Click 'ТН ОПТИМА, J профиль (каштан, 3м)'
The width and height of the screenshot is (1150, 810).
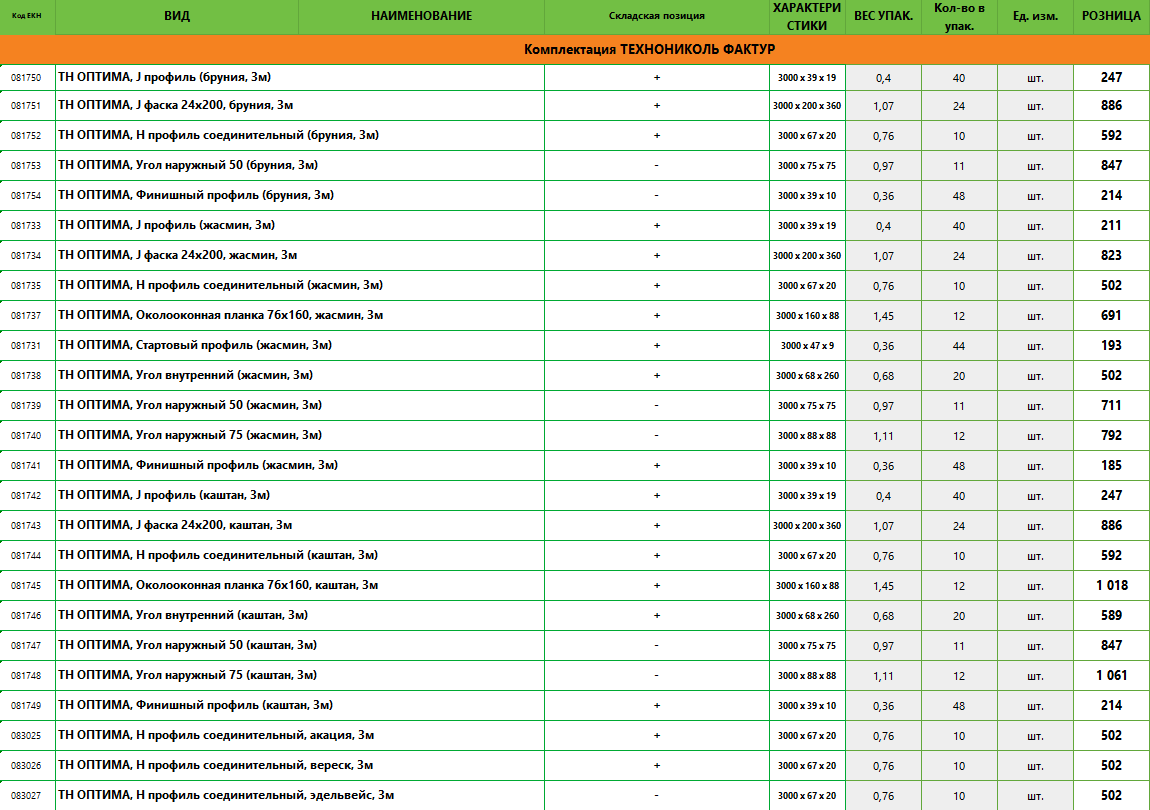tap(164, 495)
